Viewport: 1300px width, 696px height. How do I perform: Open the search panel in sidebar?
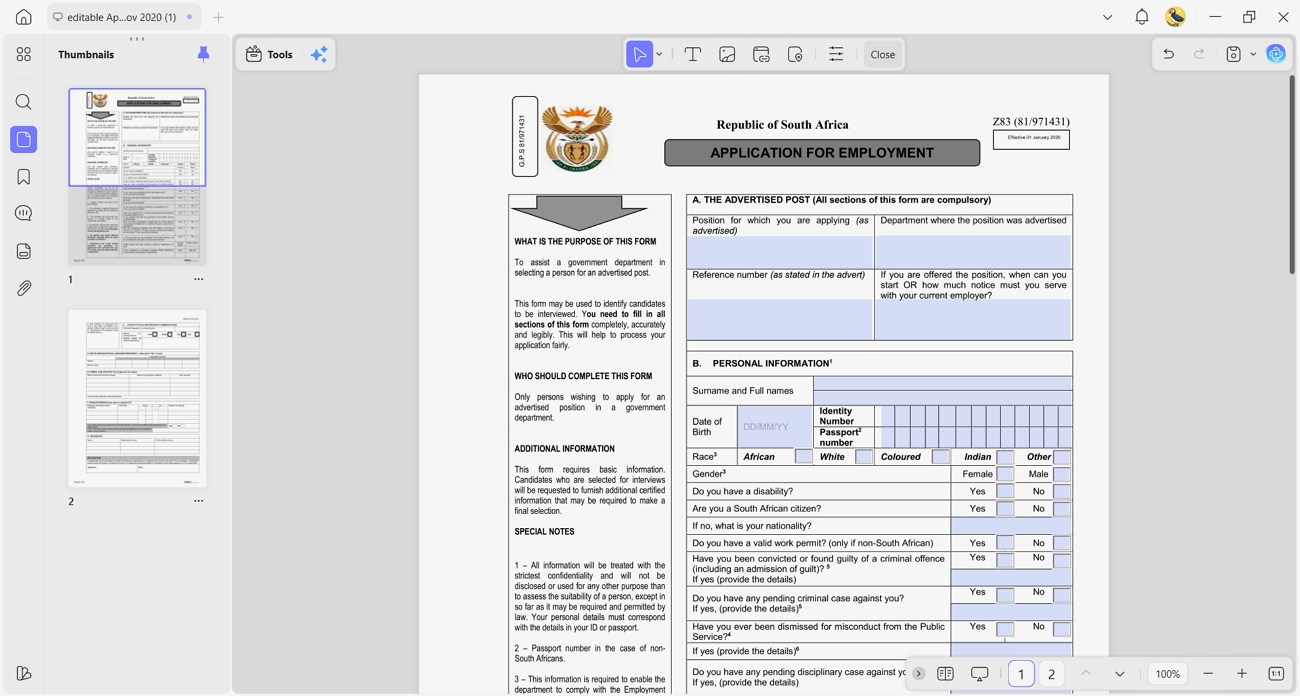tap(24, 102)
